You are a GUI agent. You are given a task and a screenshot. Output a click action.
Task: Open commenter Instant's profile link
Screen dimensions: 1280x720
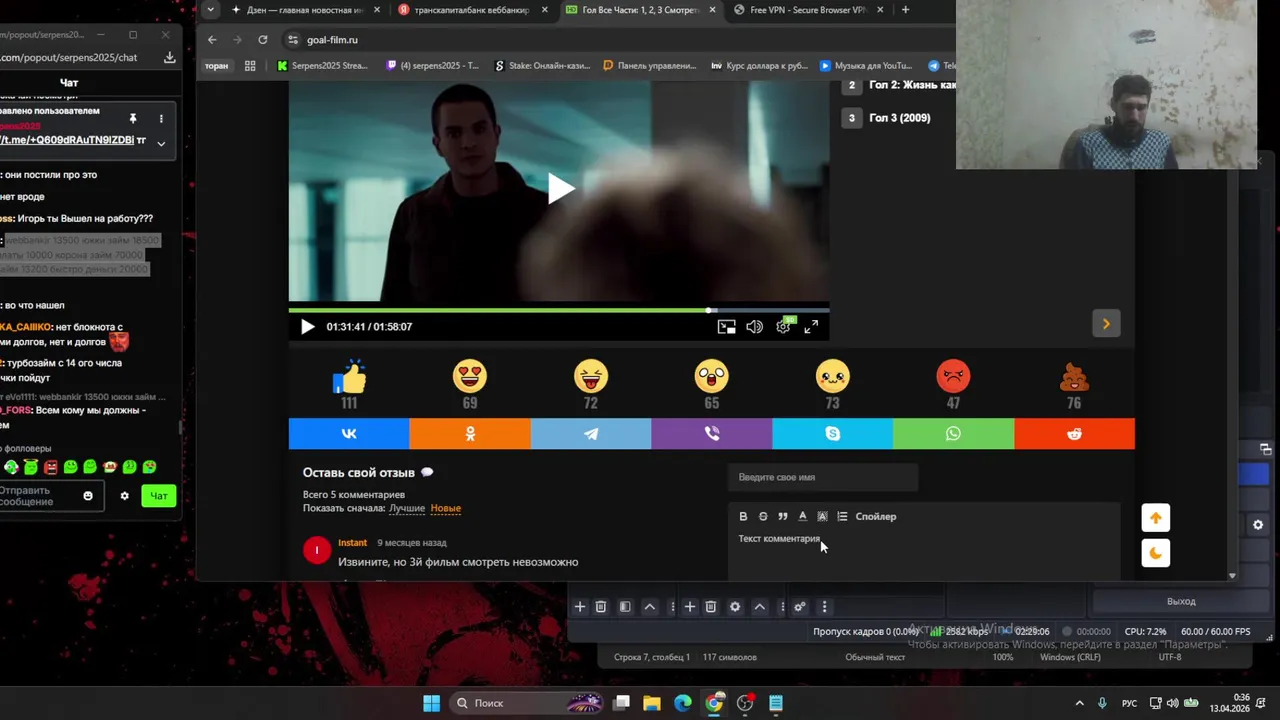click(352, 543)
